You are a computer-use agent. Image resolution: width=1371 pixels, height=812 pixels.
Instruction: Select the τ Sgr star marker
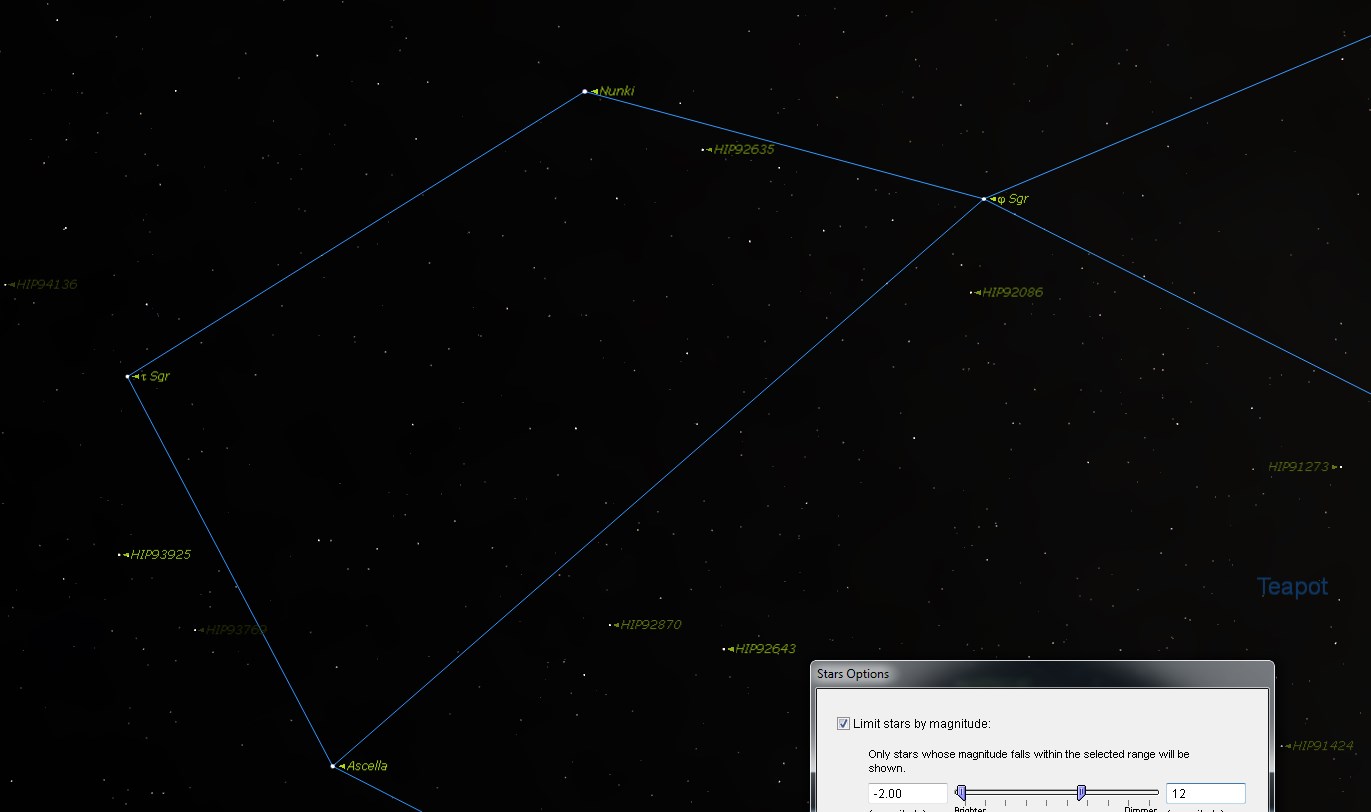click(x=127, y=377)
